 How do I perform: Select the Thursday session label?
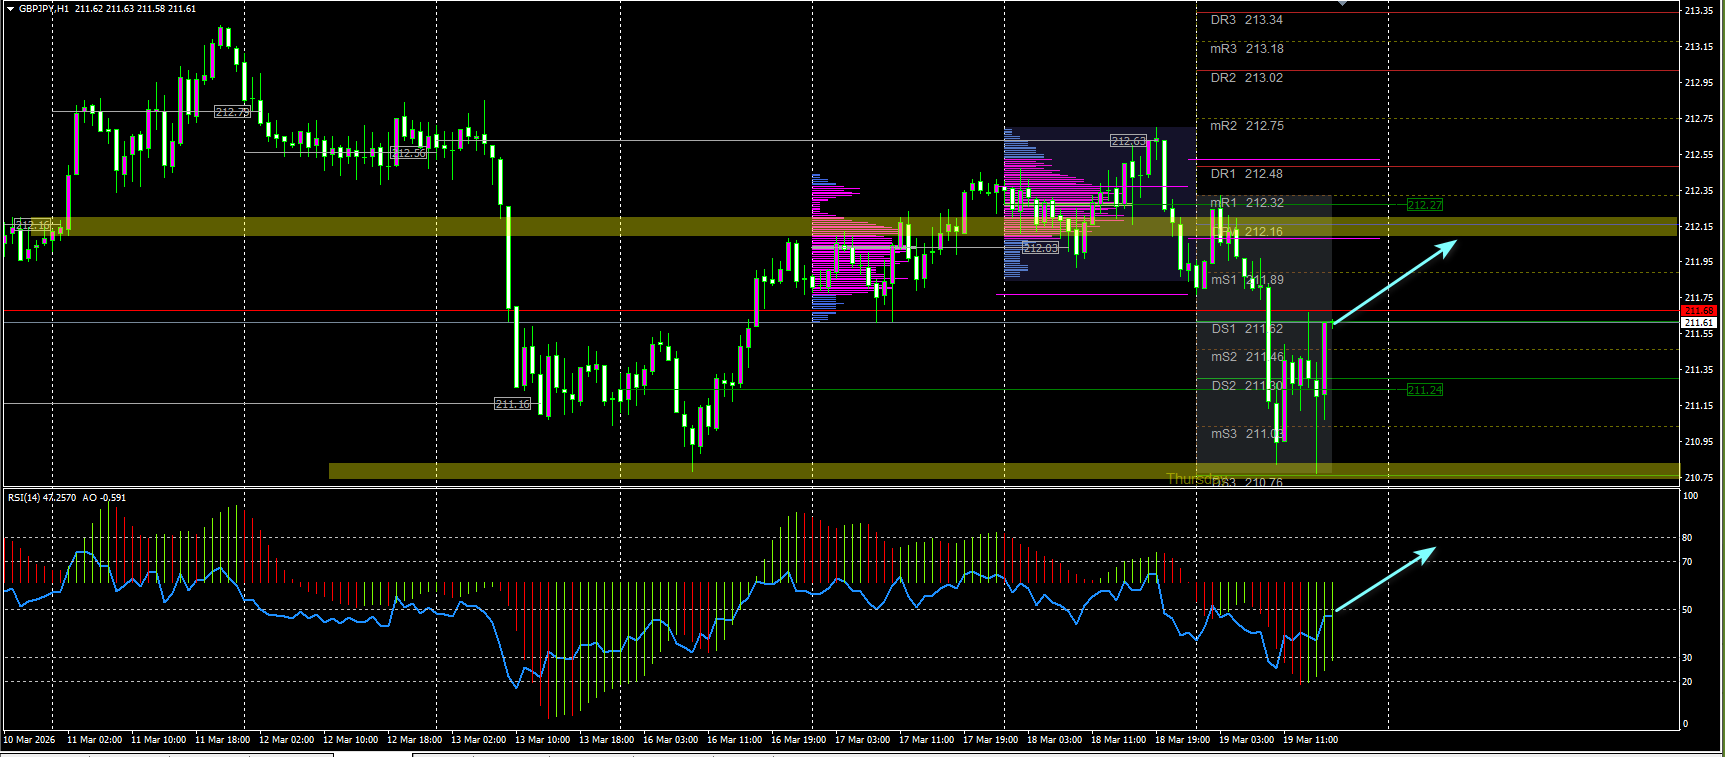1196,479
